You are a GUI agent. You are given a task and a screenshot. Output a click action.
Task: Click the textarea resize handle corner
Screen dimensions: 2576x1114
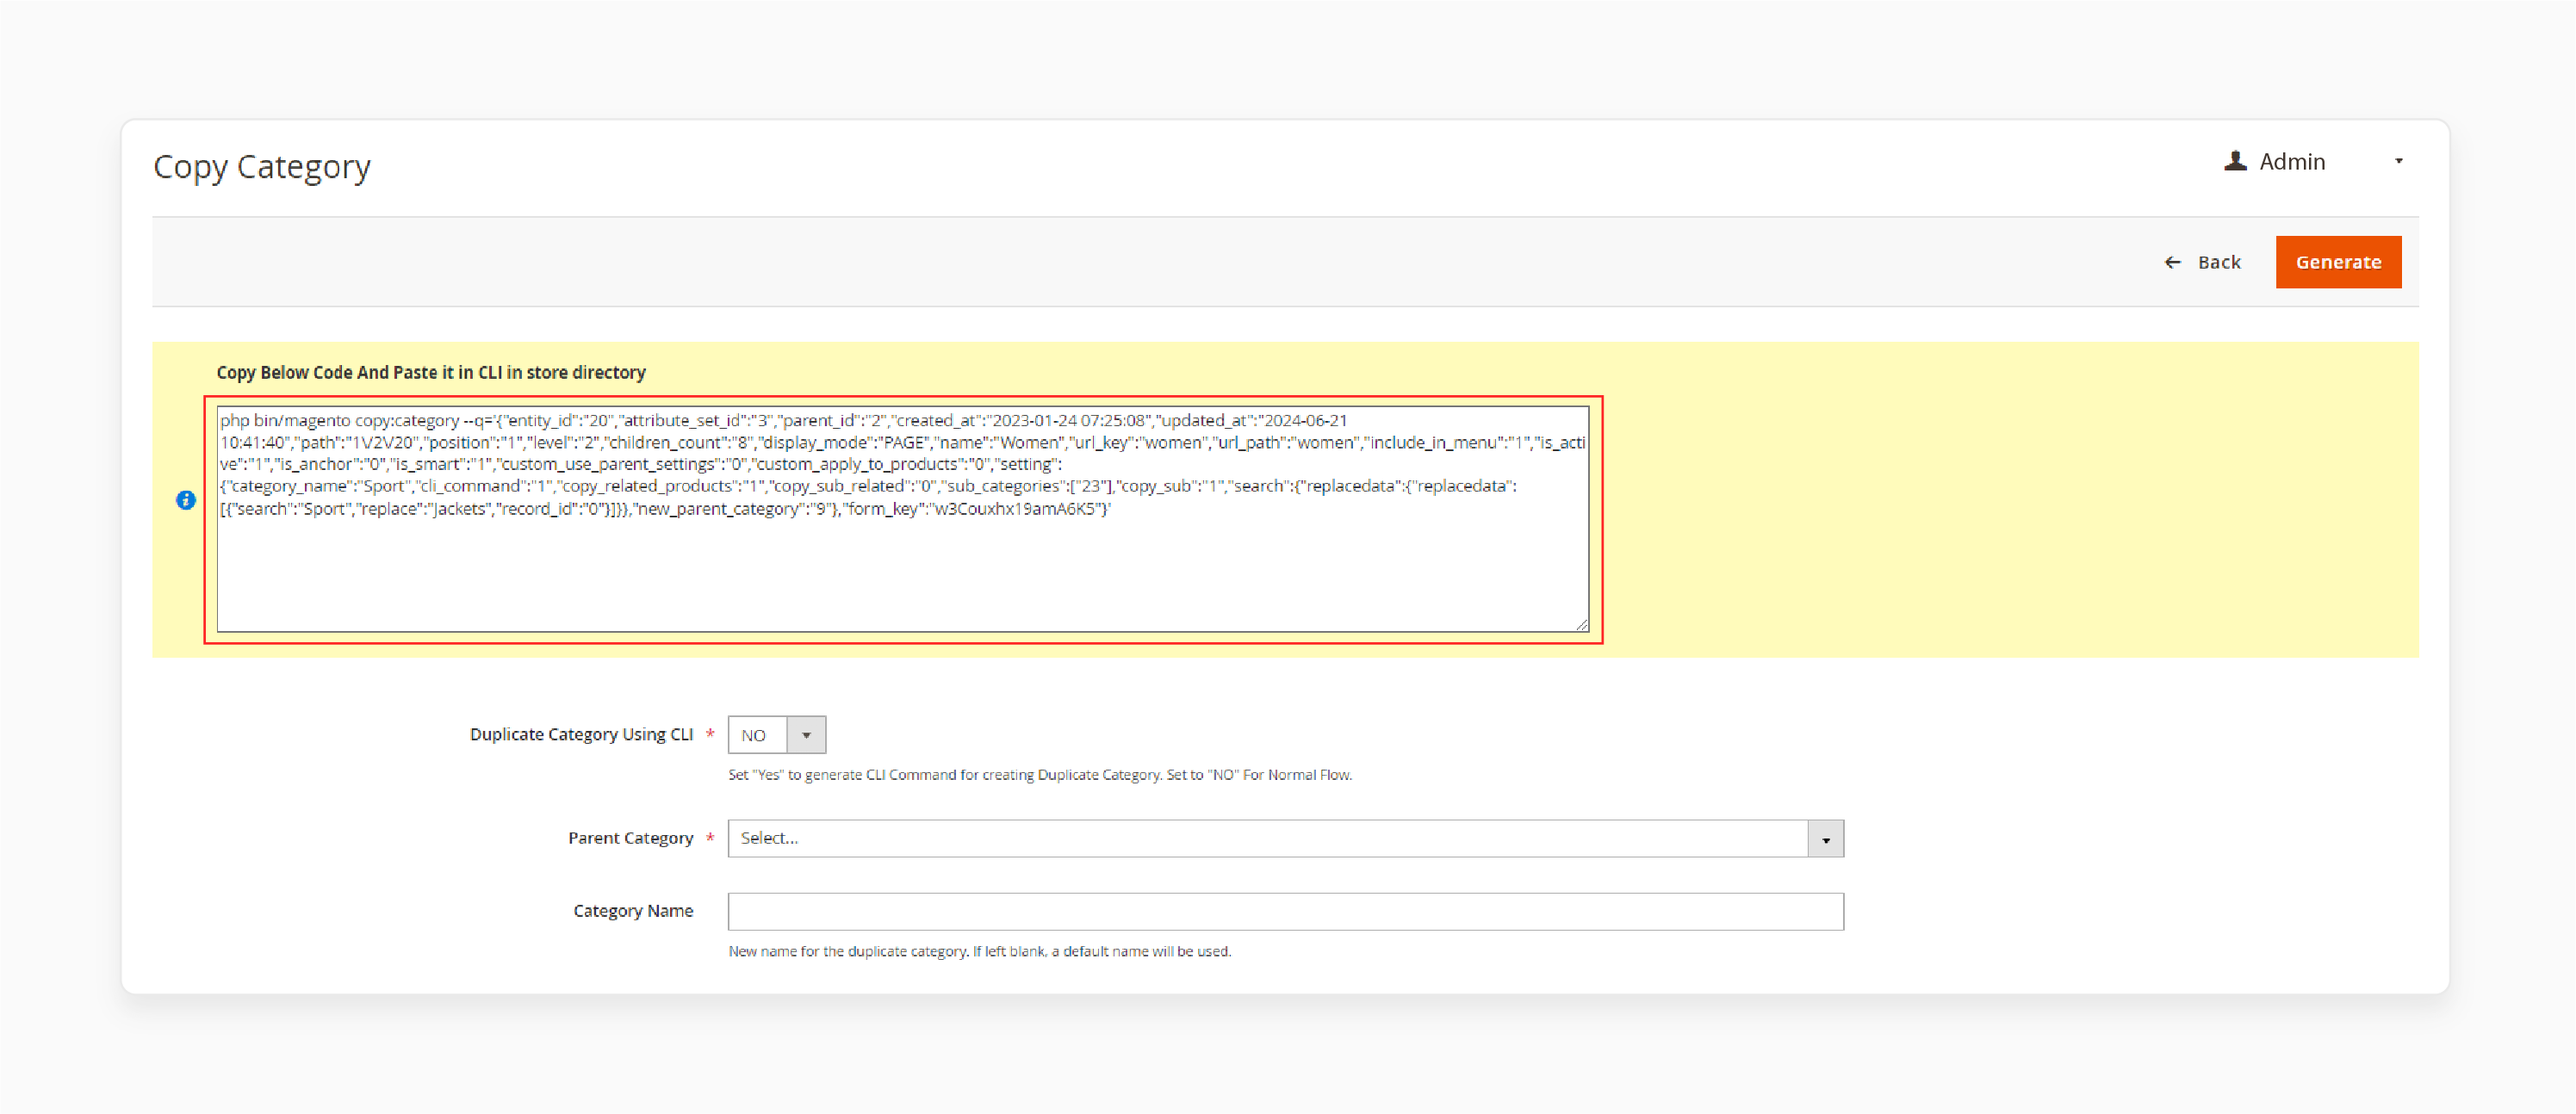(x=1582, y=625)
